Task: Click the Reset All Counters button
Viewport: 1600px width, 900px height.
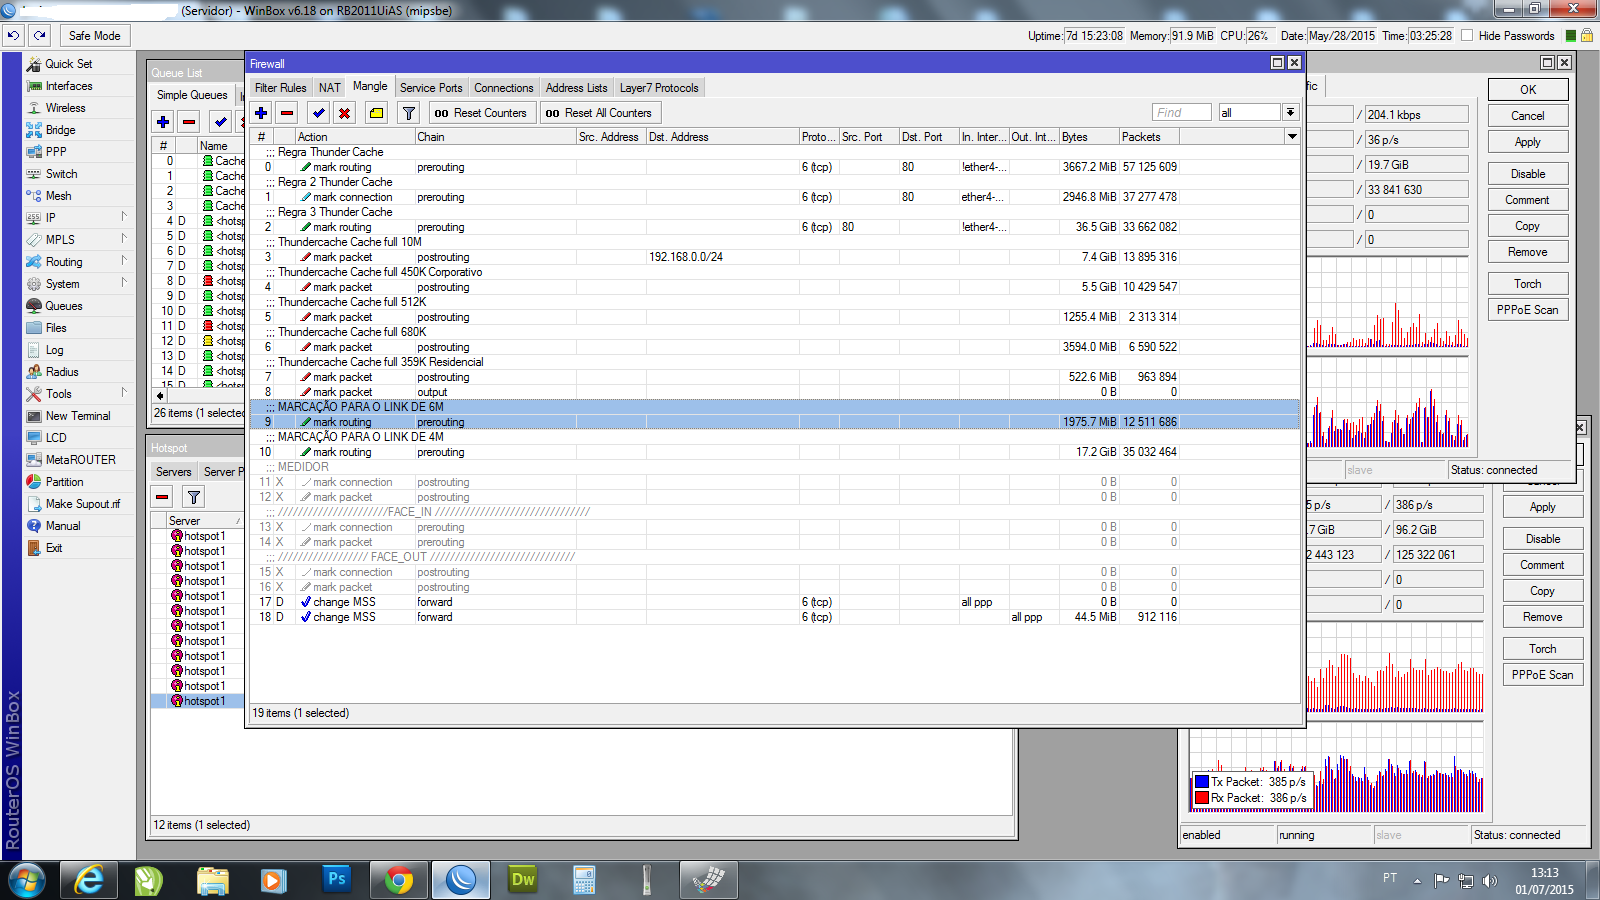Action: pyautogui.click(x=599, y=113)
